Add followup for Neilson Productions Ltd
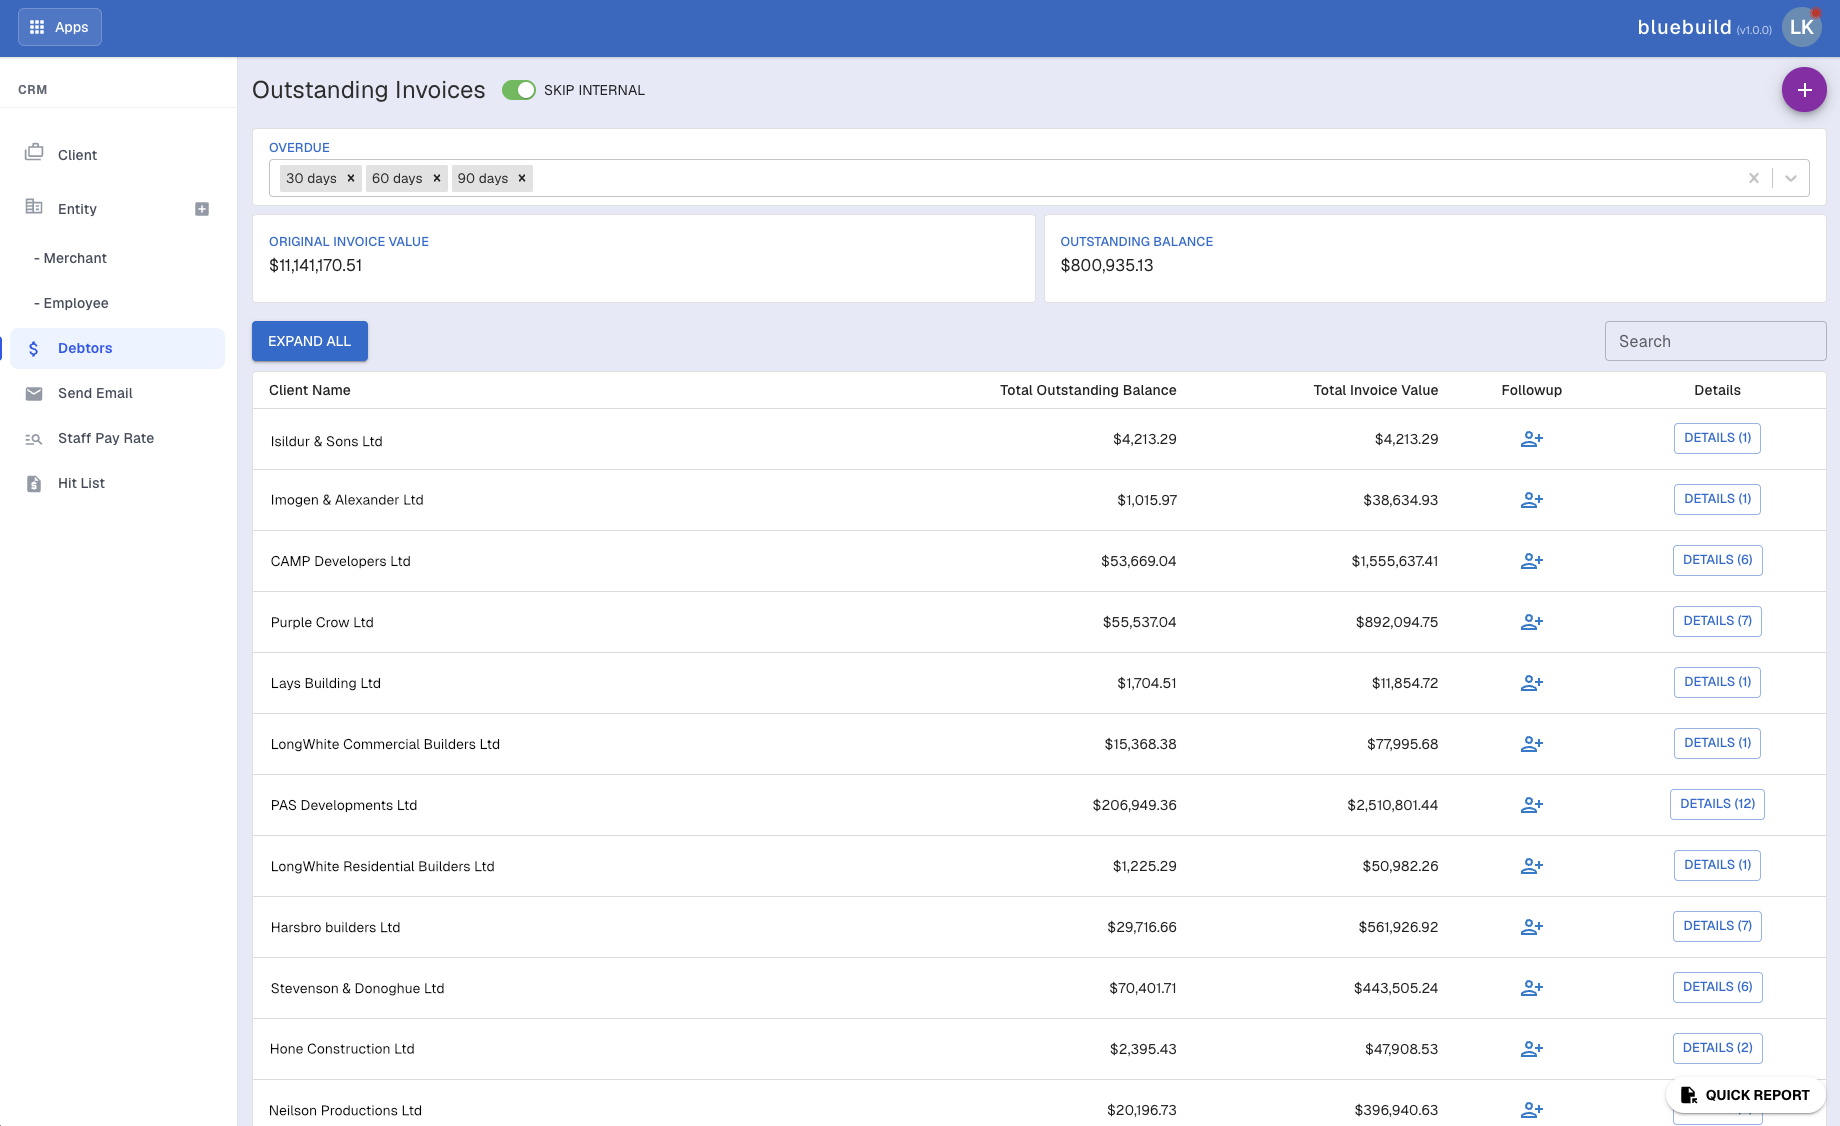This screenshot has height=1126, width=1840. tap(1532, 1110)
